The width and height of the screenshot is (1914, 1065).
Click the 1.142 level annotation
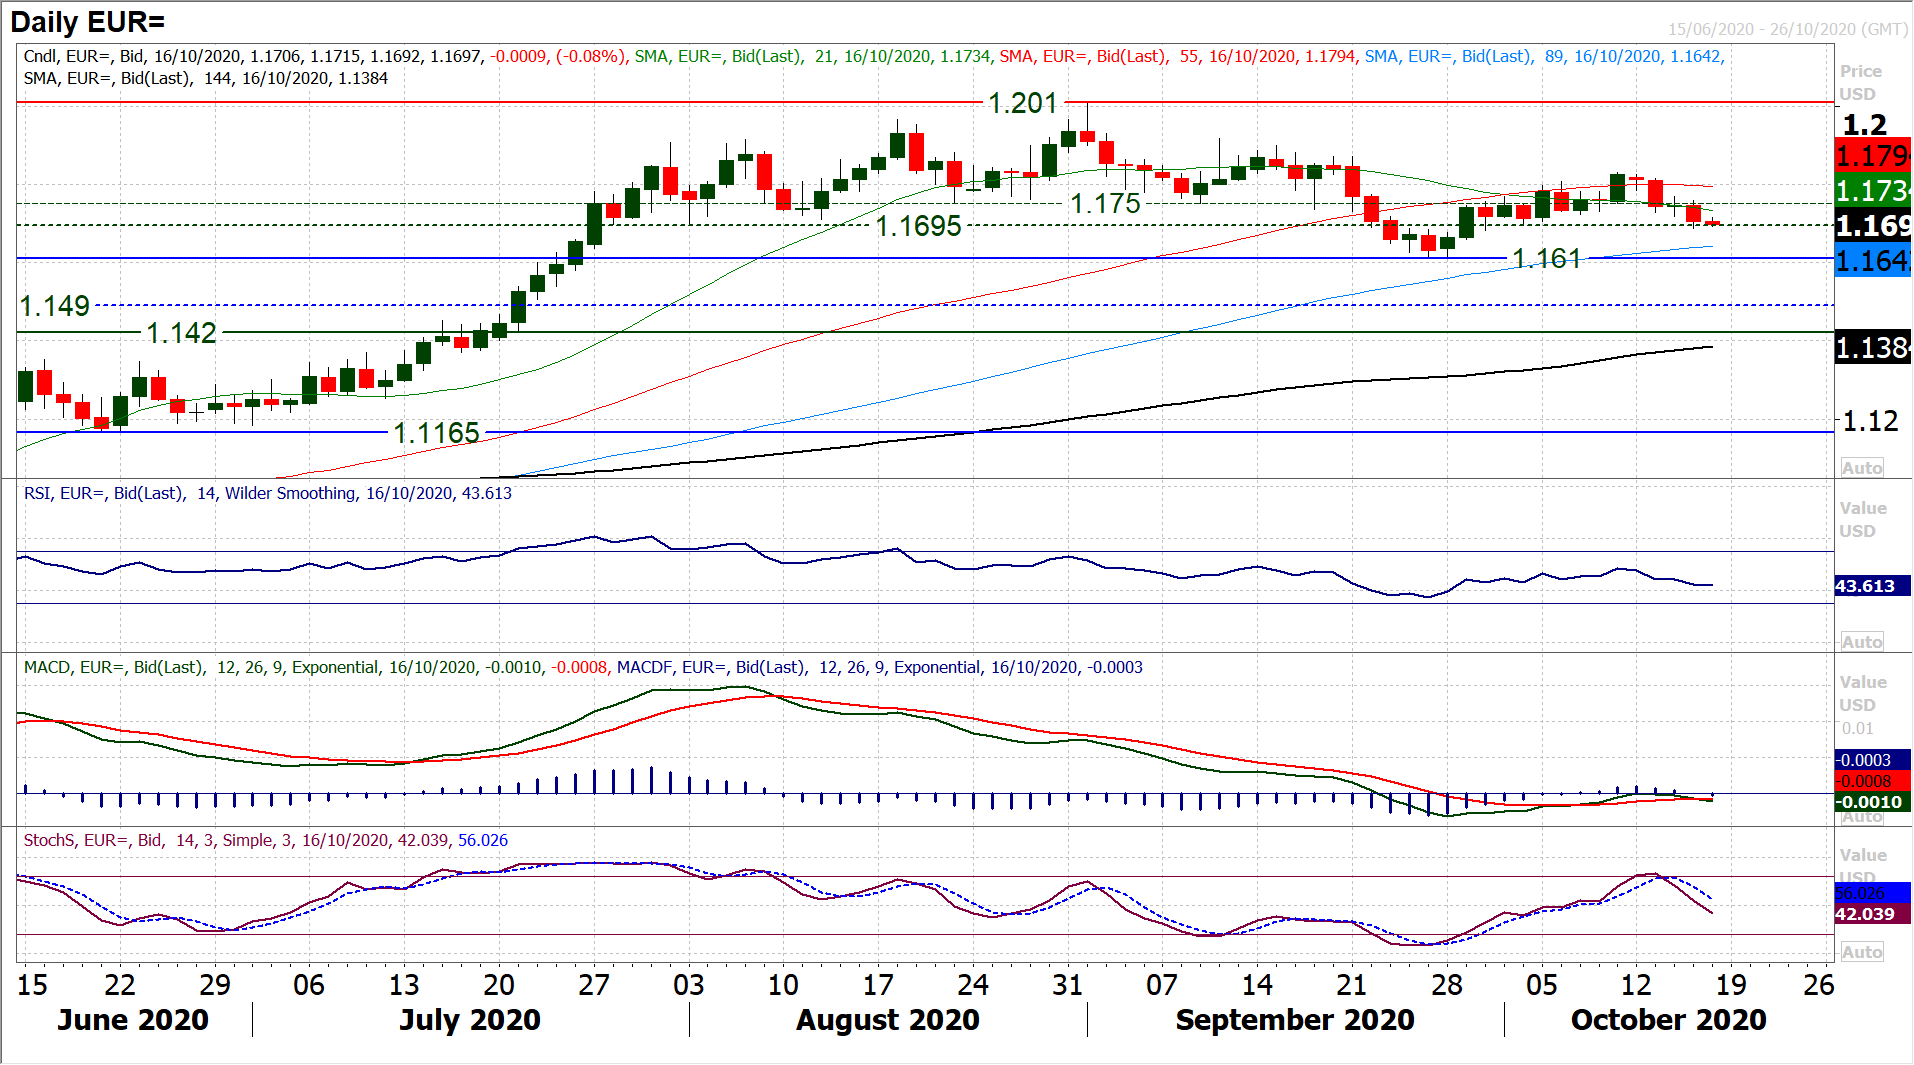(181, 333)
